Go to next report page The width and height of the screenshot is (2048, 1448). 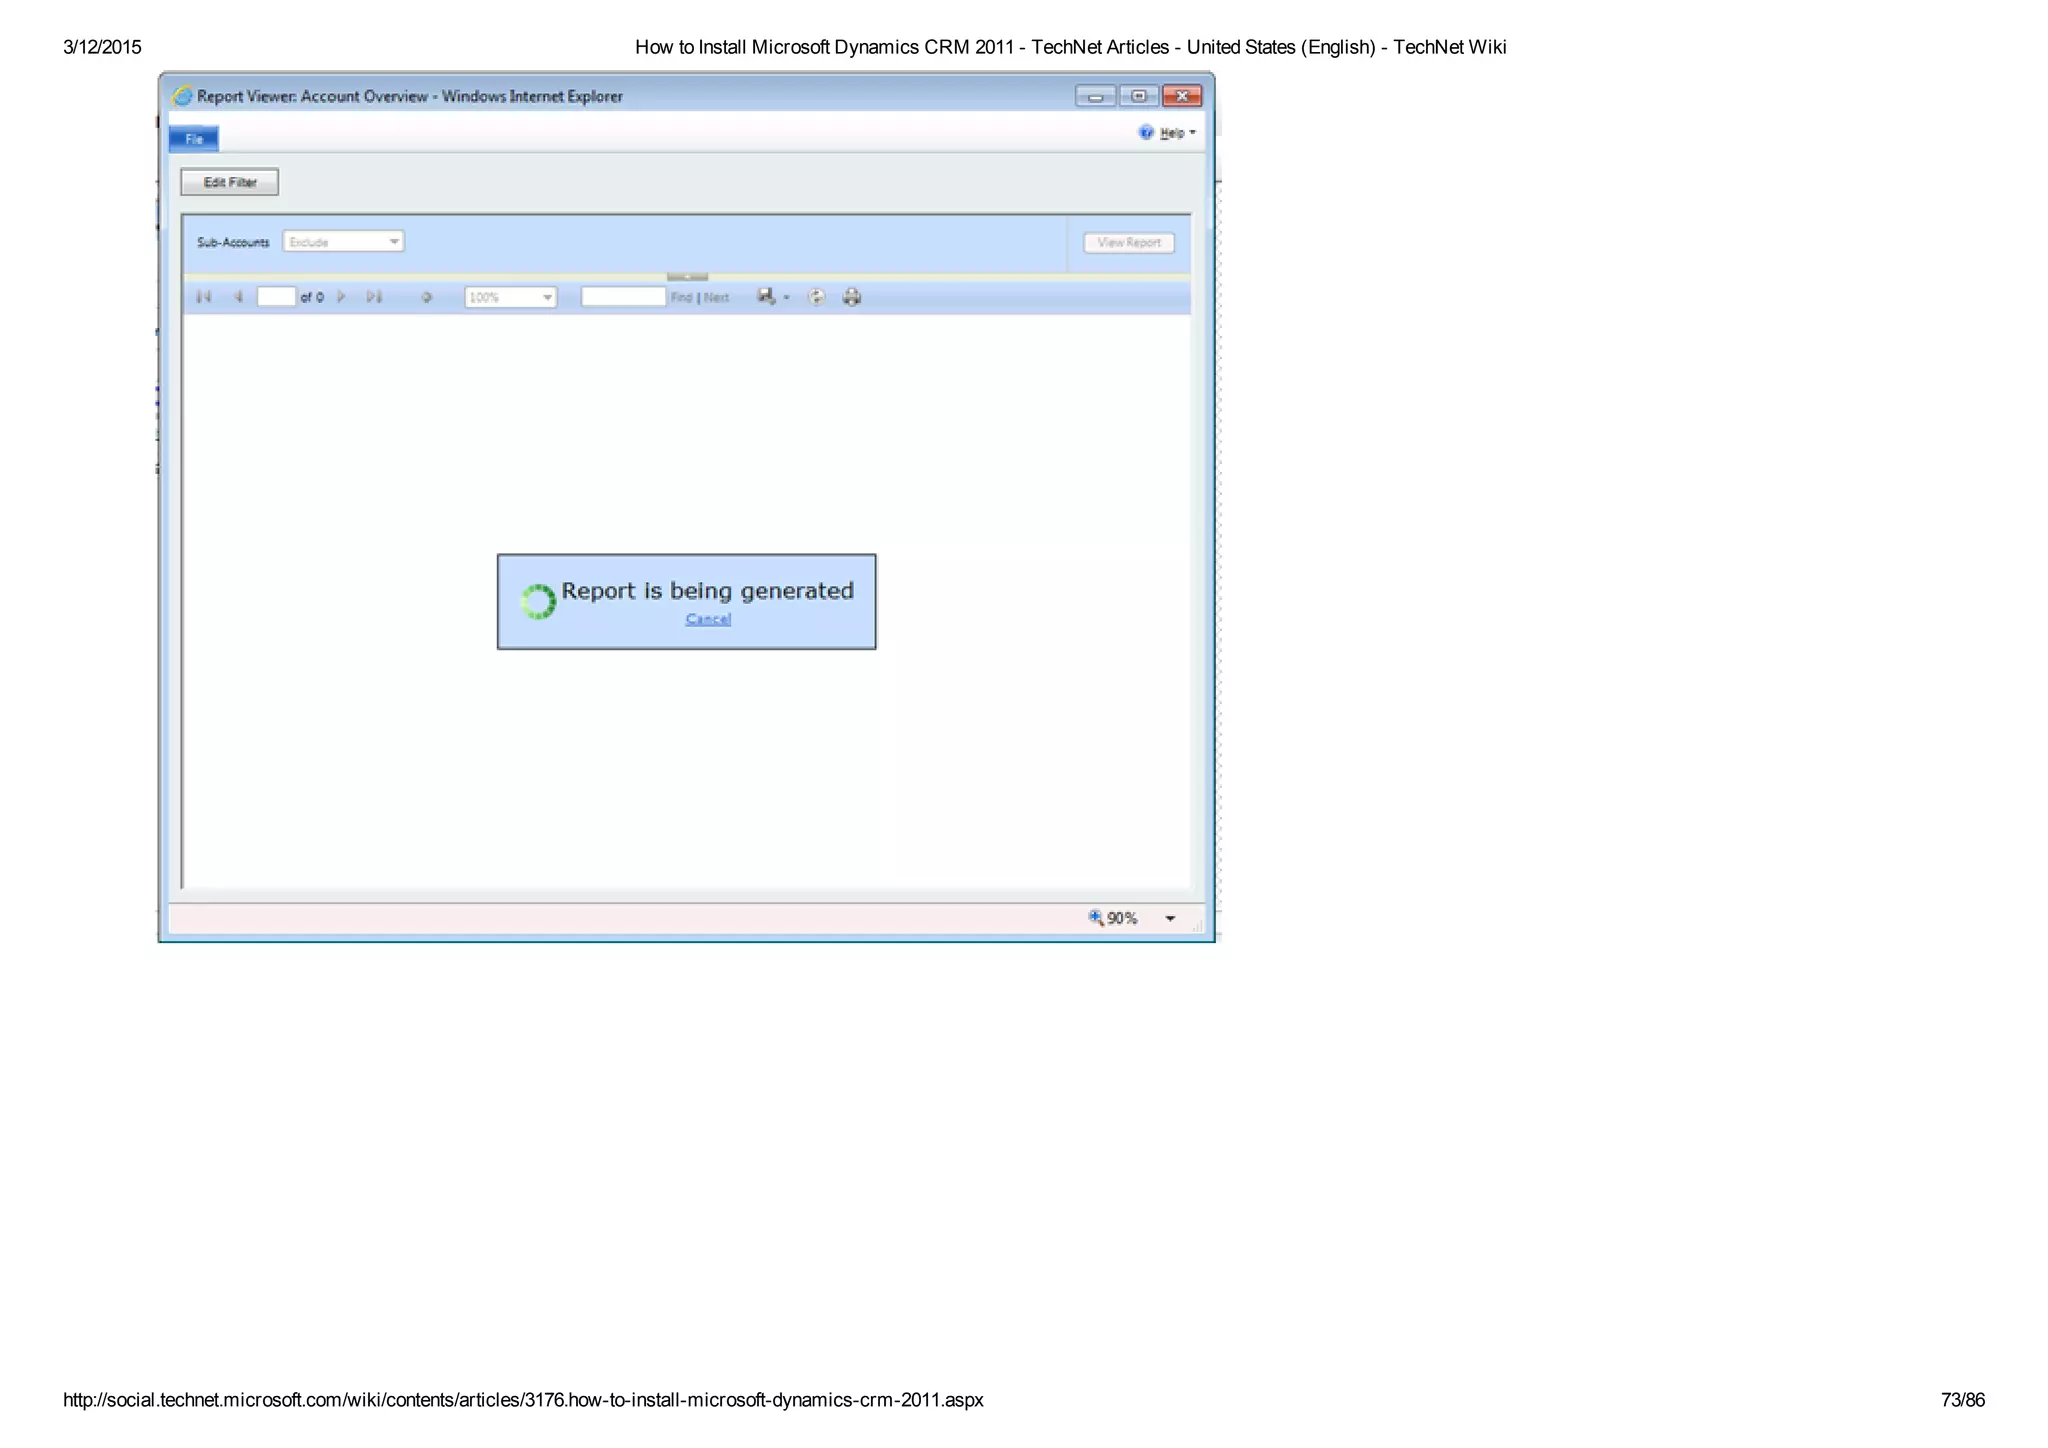coord(342,297)
